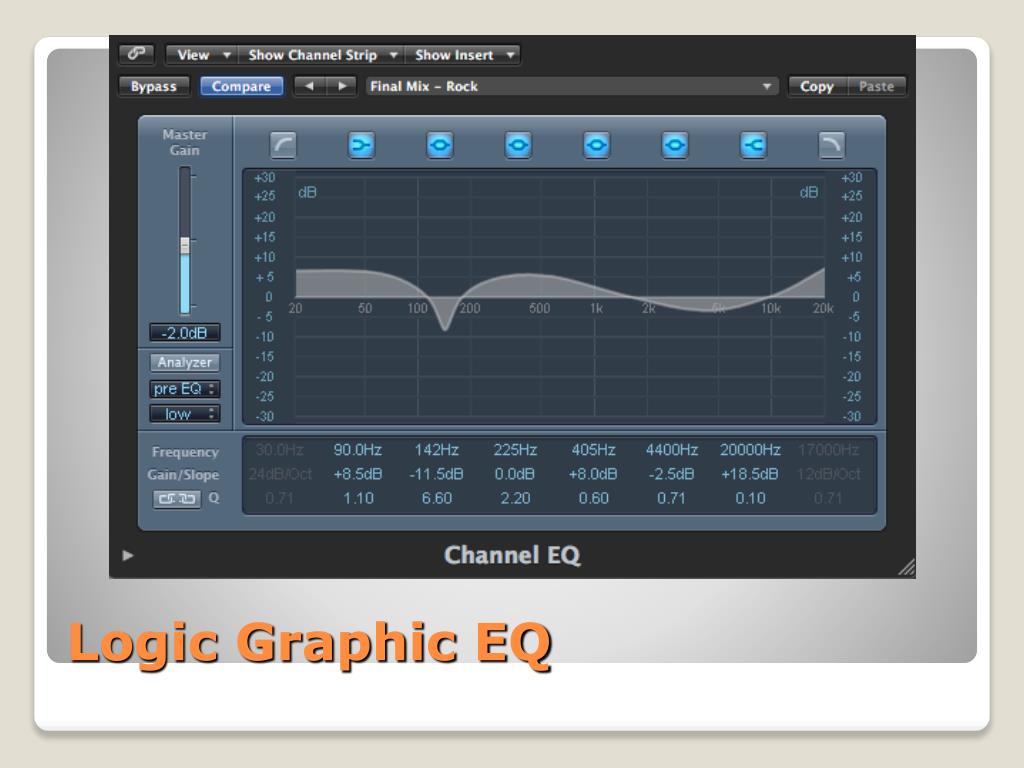This screenshot has width=1024, height=768.
Task: Click the Copy button
Action: pyautogui.click(x=817, y=86)
